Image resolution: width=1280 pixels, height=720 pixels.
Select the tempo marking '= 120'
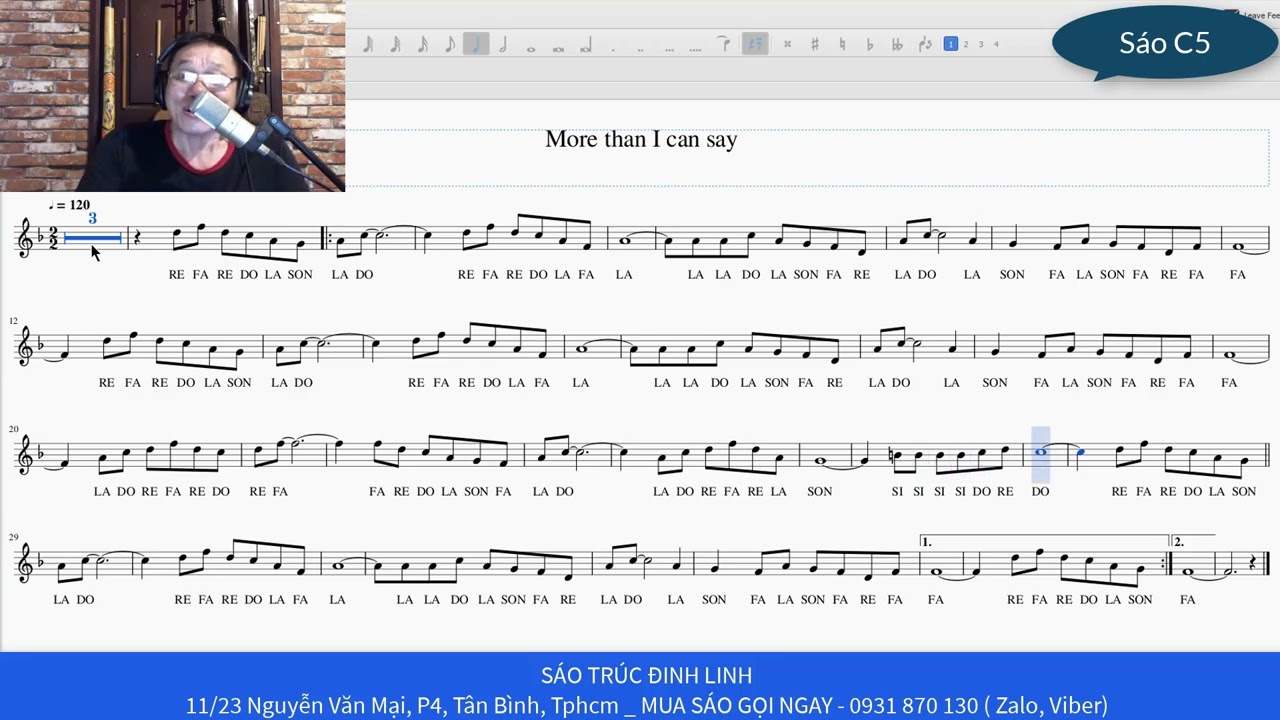[70, 205]
